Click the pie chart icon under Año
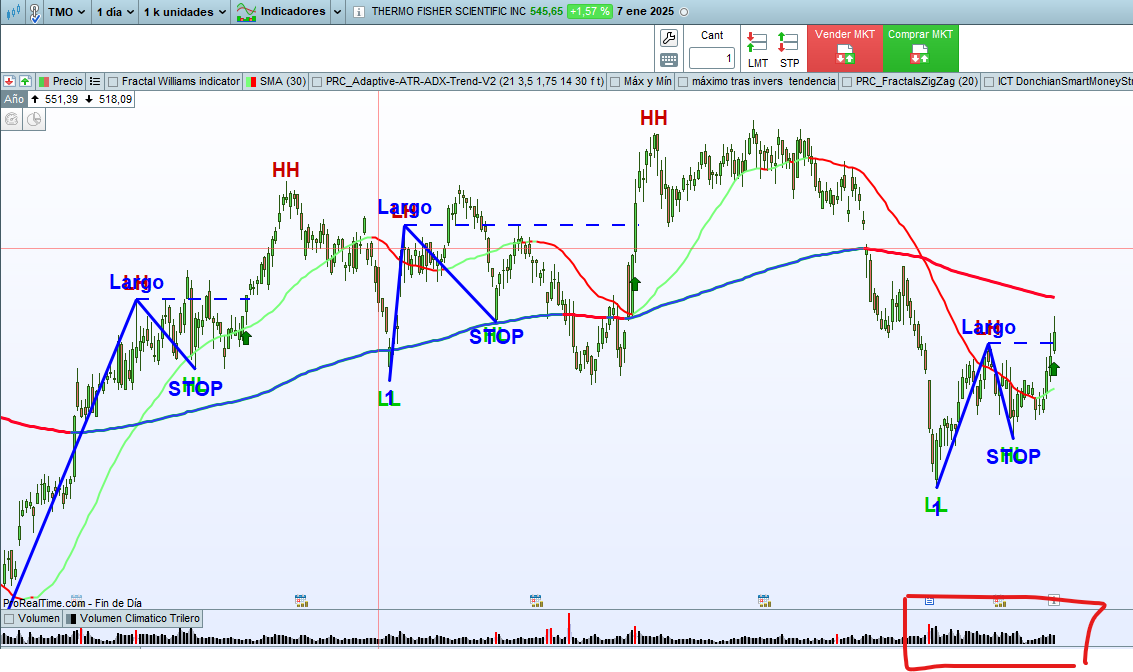 click(x=34, y=120)
